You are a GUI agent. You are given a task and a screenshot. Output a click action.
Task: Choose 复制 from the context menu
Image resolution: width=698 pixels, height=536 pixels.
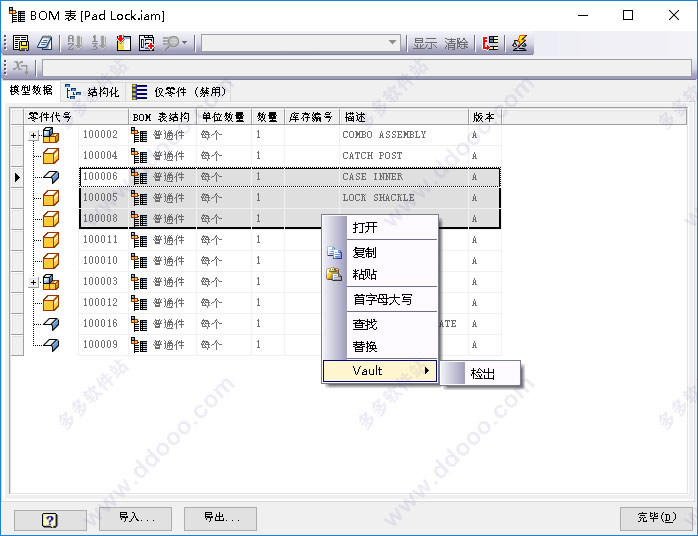[x=380, y=252]
